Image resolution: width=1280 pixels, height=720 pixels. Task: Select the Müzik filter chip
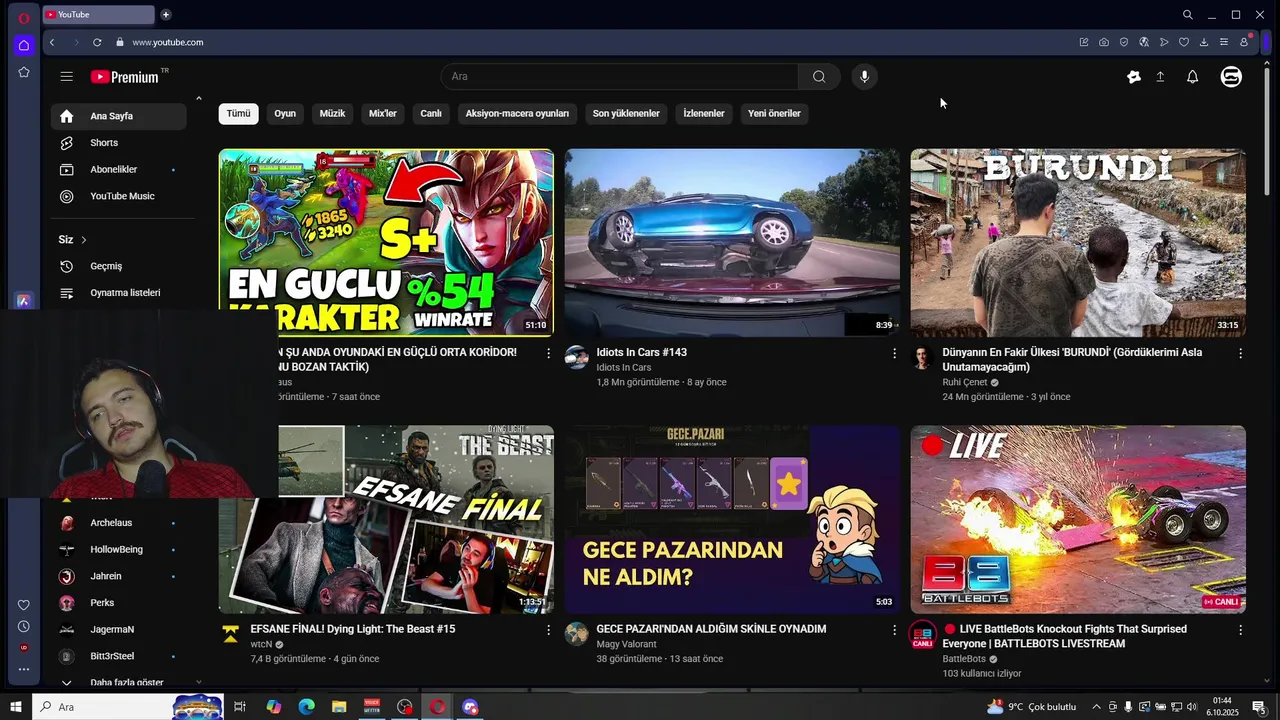tap(332, 114)
